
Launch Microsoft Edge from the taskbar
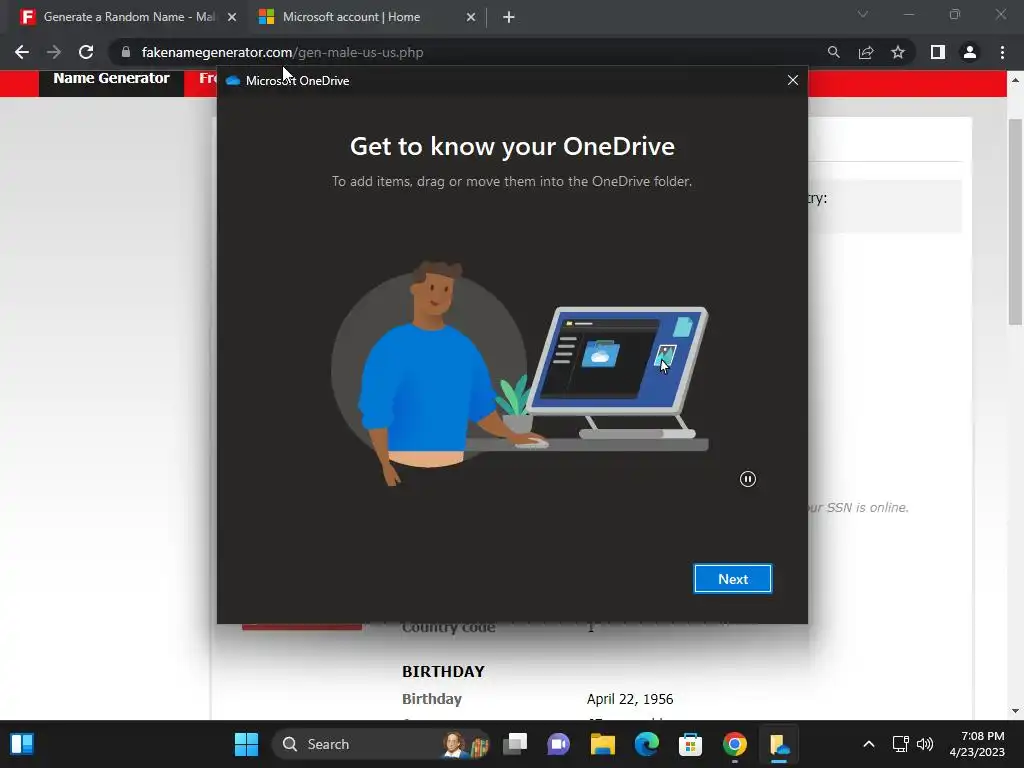pyautogui.click(x=647, y=744)
